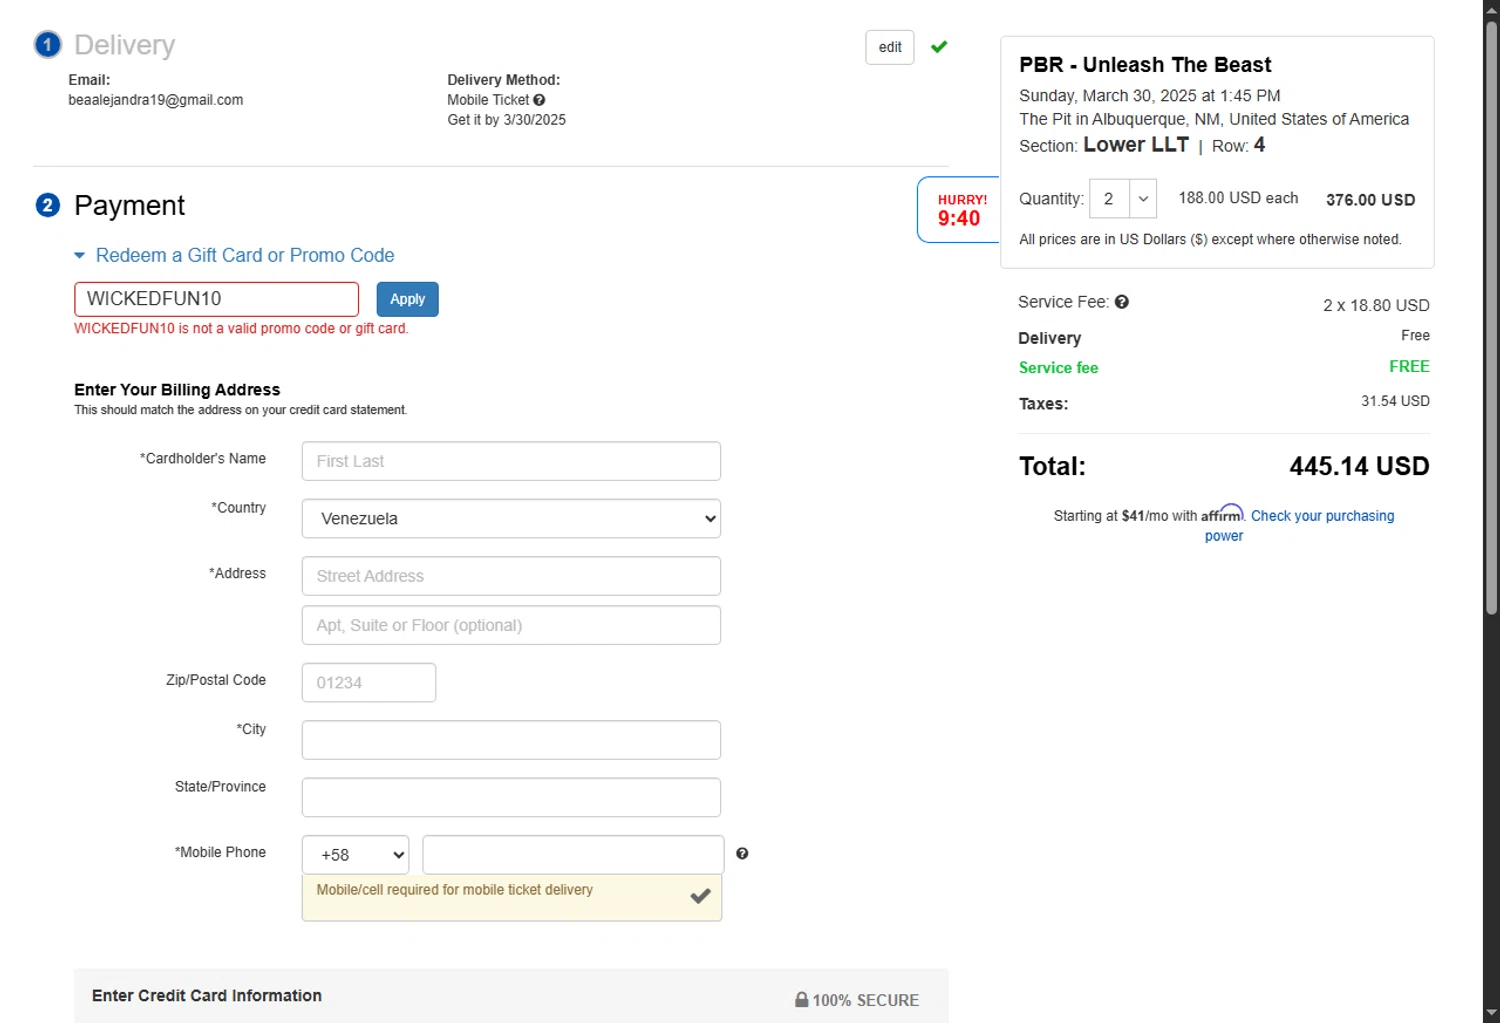Image resolution: width=1500 pixels, height=1023 pixels.
Task: Click the 2 x 18.80 USD service fee amount
Action: click(1376, 305)
